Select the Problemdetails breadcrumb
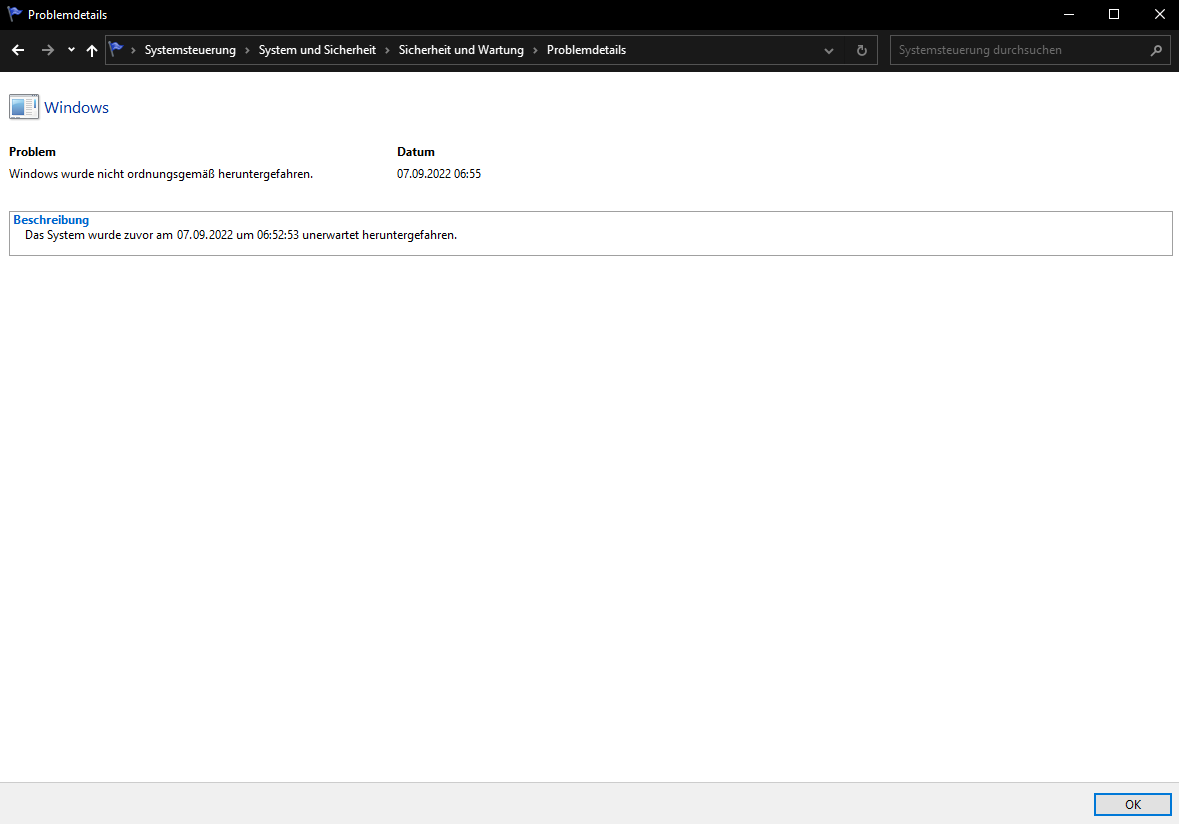This screenshot has height=824, width=1179. (586, 50)
